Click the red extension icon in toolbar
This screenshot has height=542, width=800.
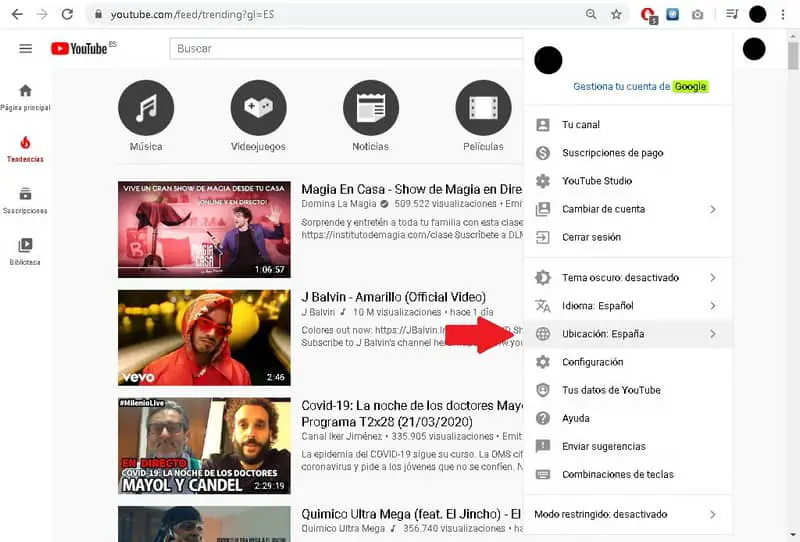click(649, 15)
